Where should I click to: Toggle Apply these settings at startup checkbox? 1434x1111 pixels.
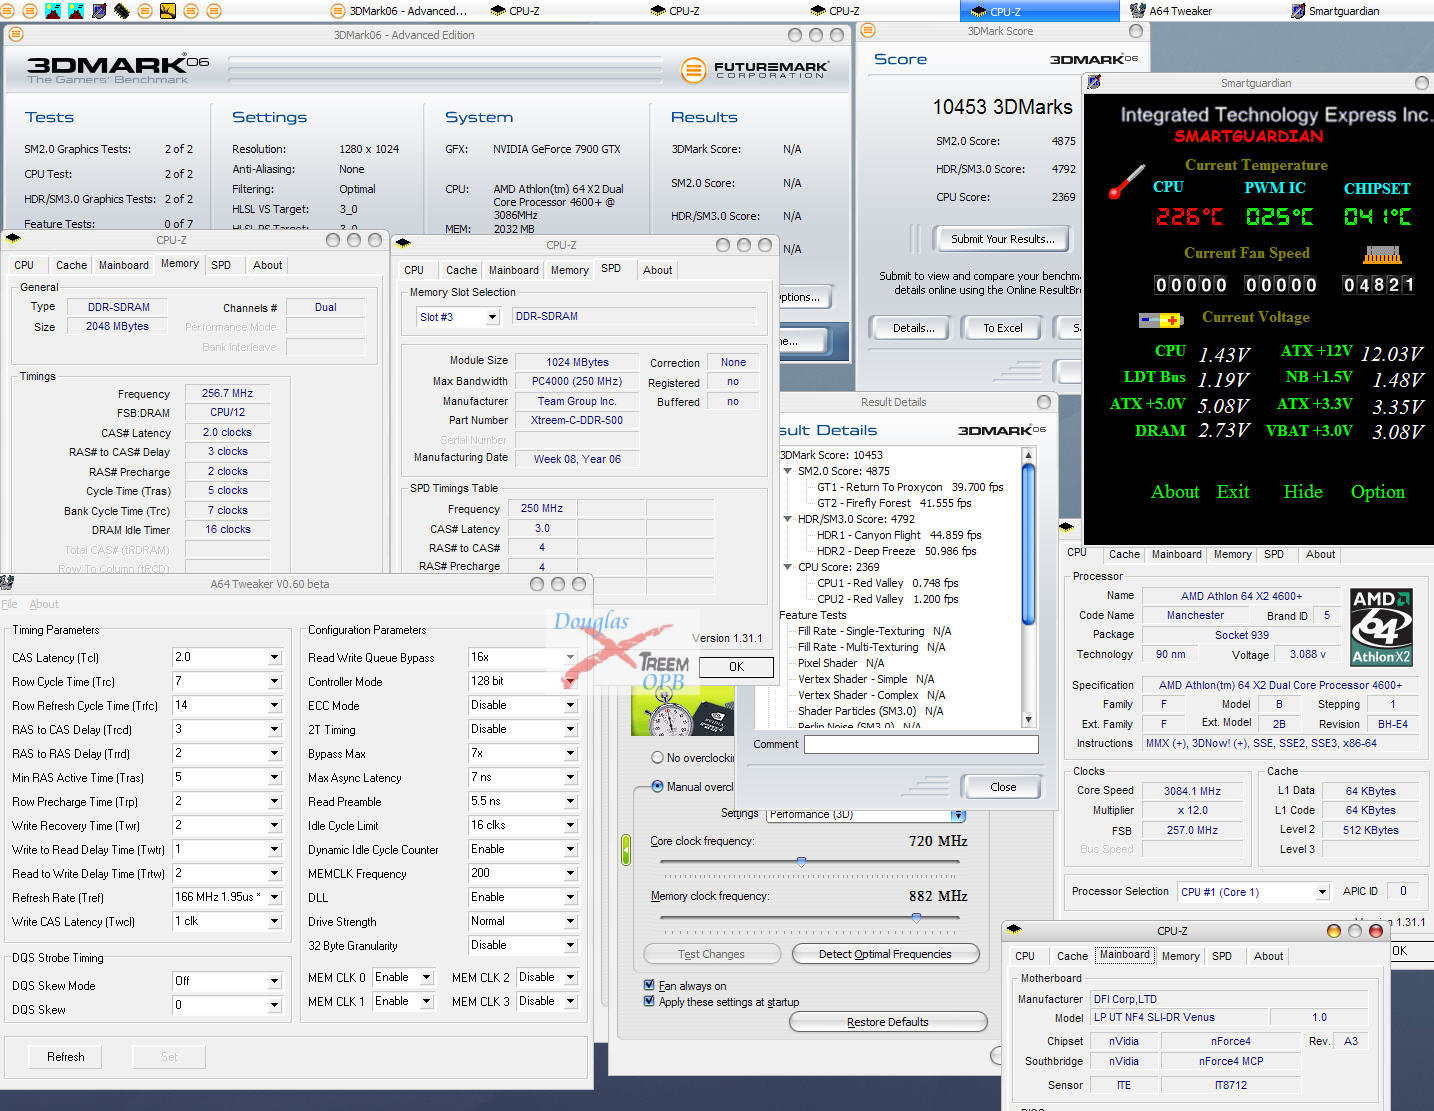(x=649, y=1001)
